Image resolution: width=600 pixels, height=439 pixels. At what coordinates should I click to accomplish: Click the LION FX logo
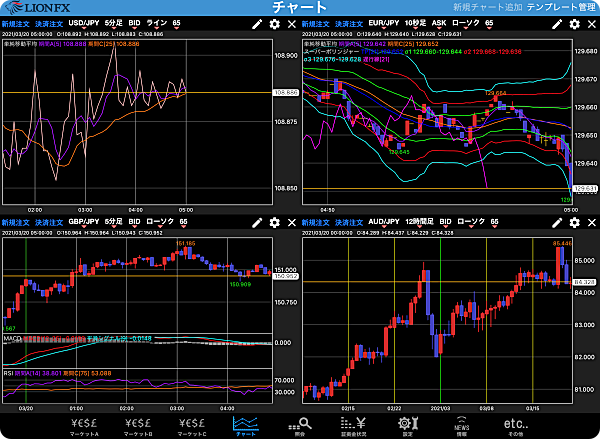point(37,7)
